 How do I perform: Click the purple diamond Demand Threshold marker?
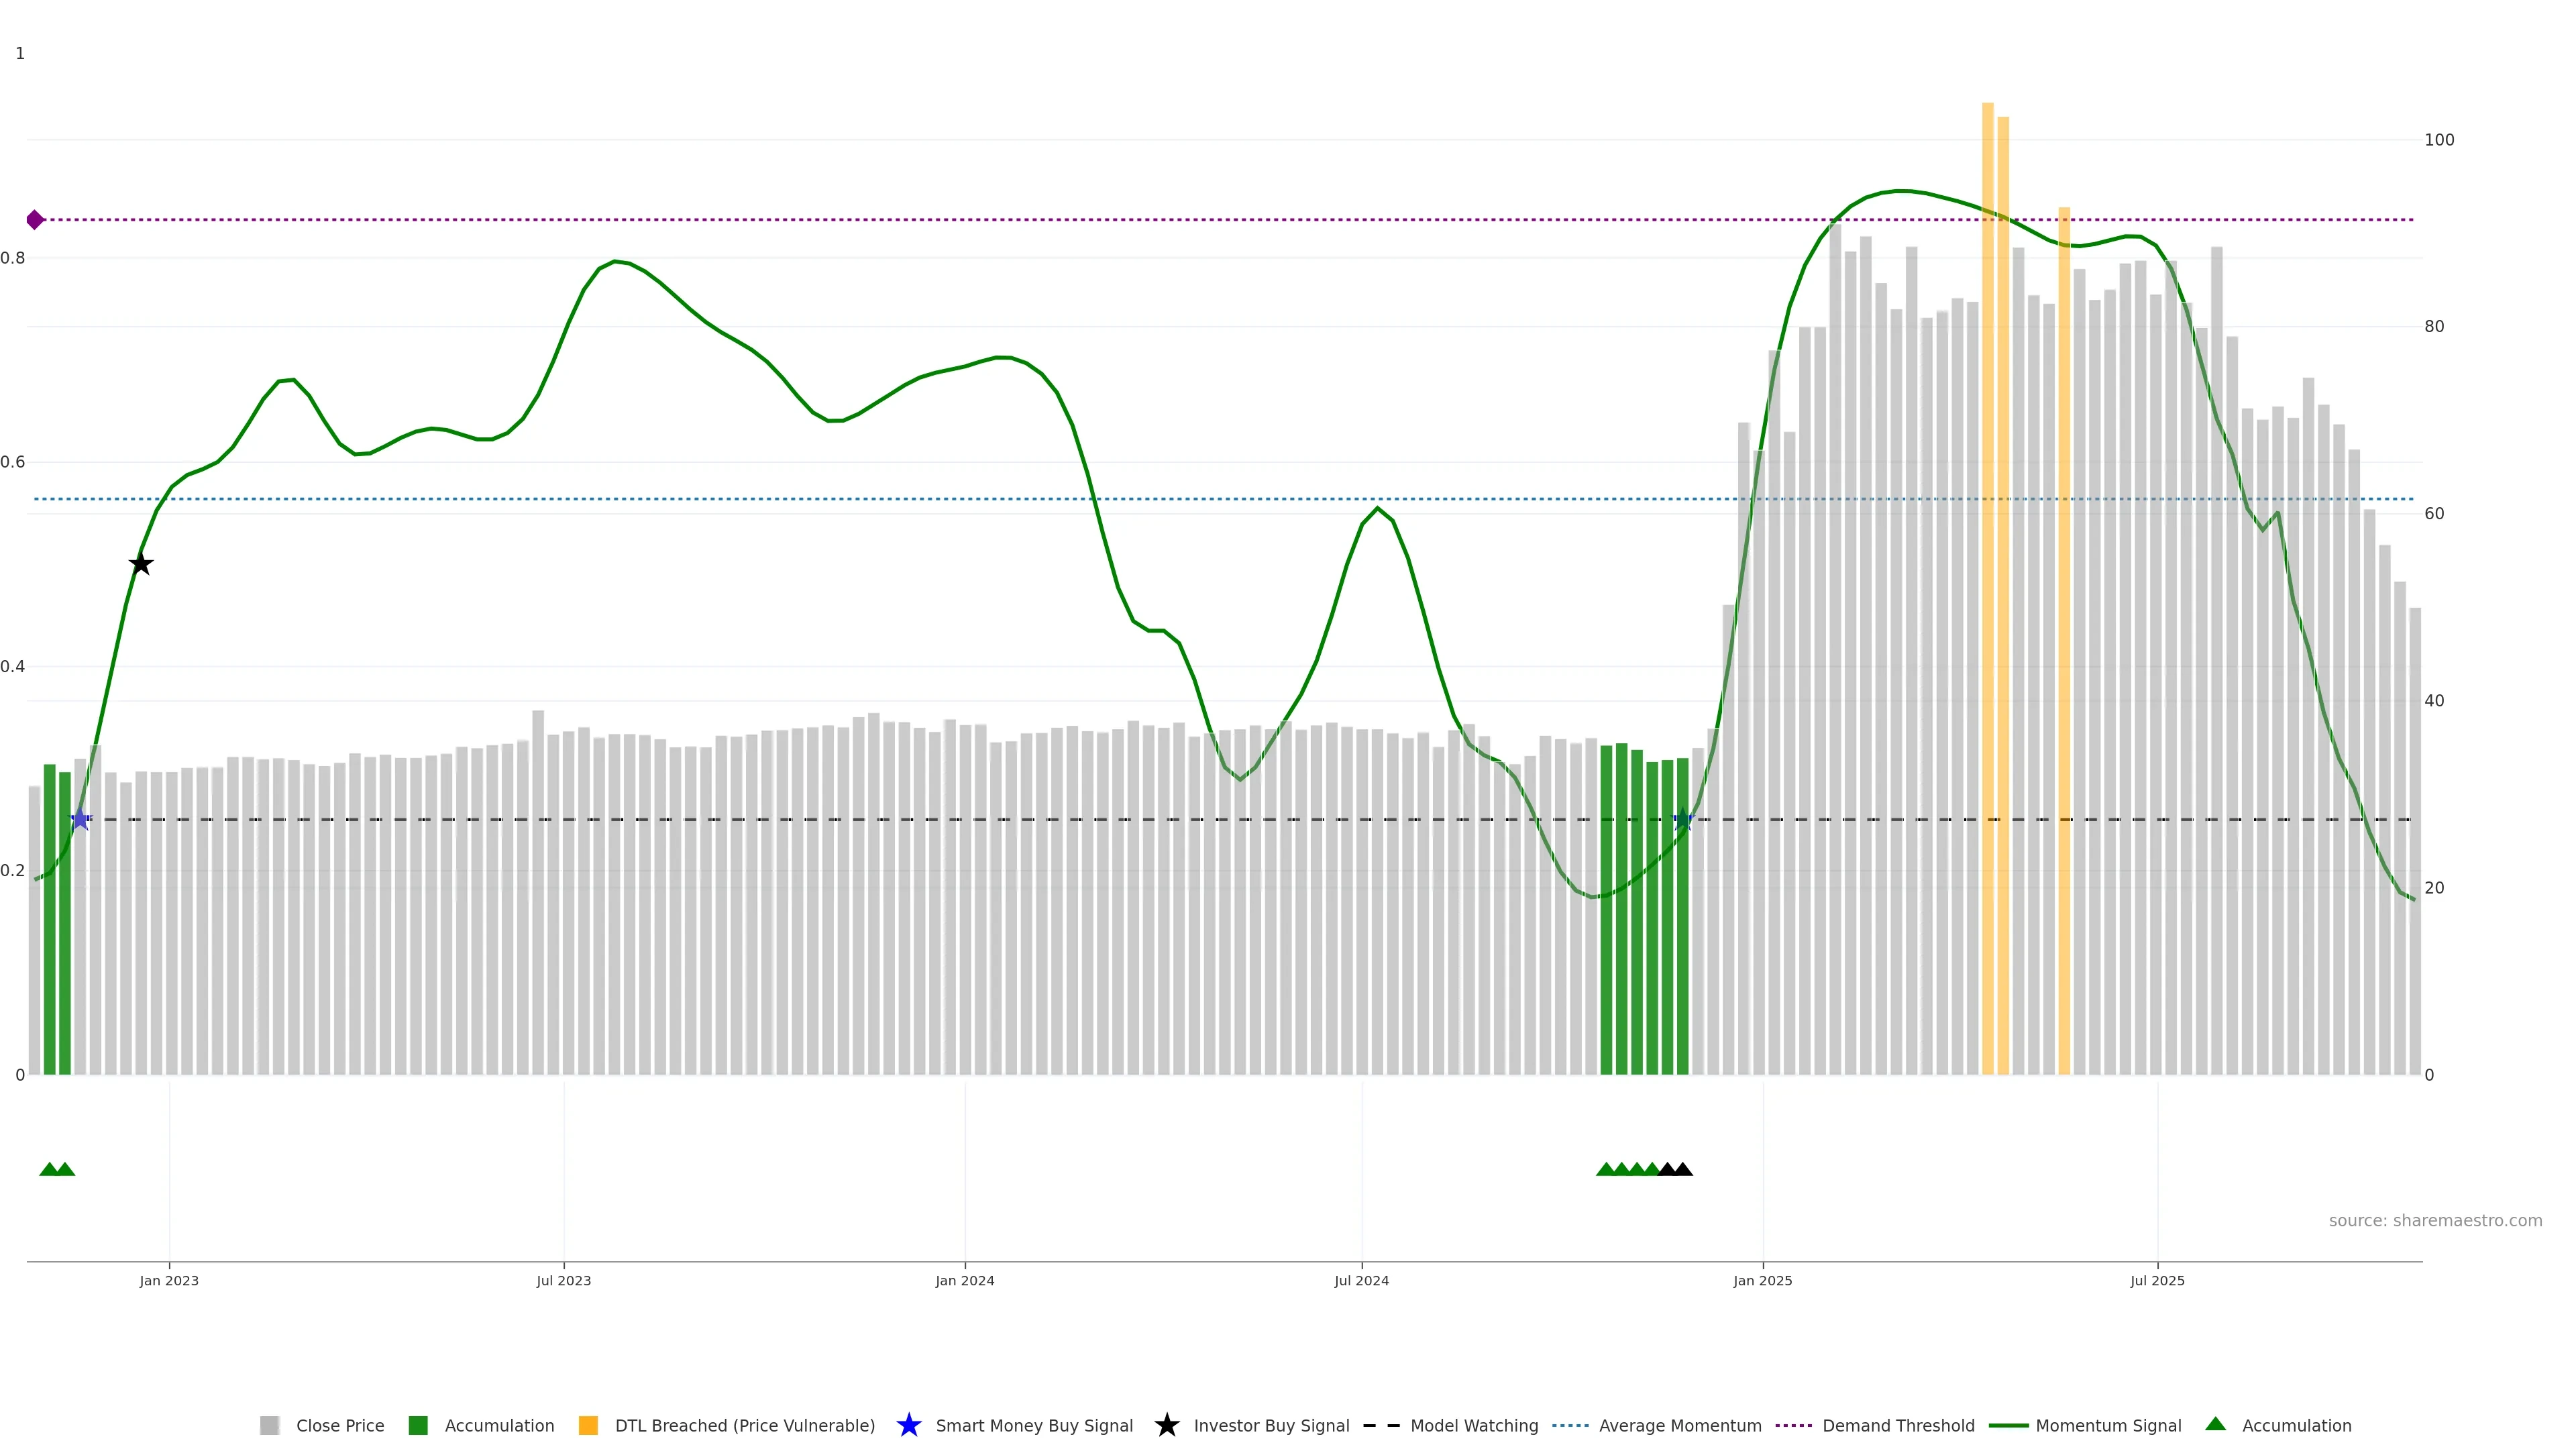(x=35, y=220)
